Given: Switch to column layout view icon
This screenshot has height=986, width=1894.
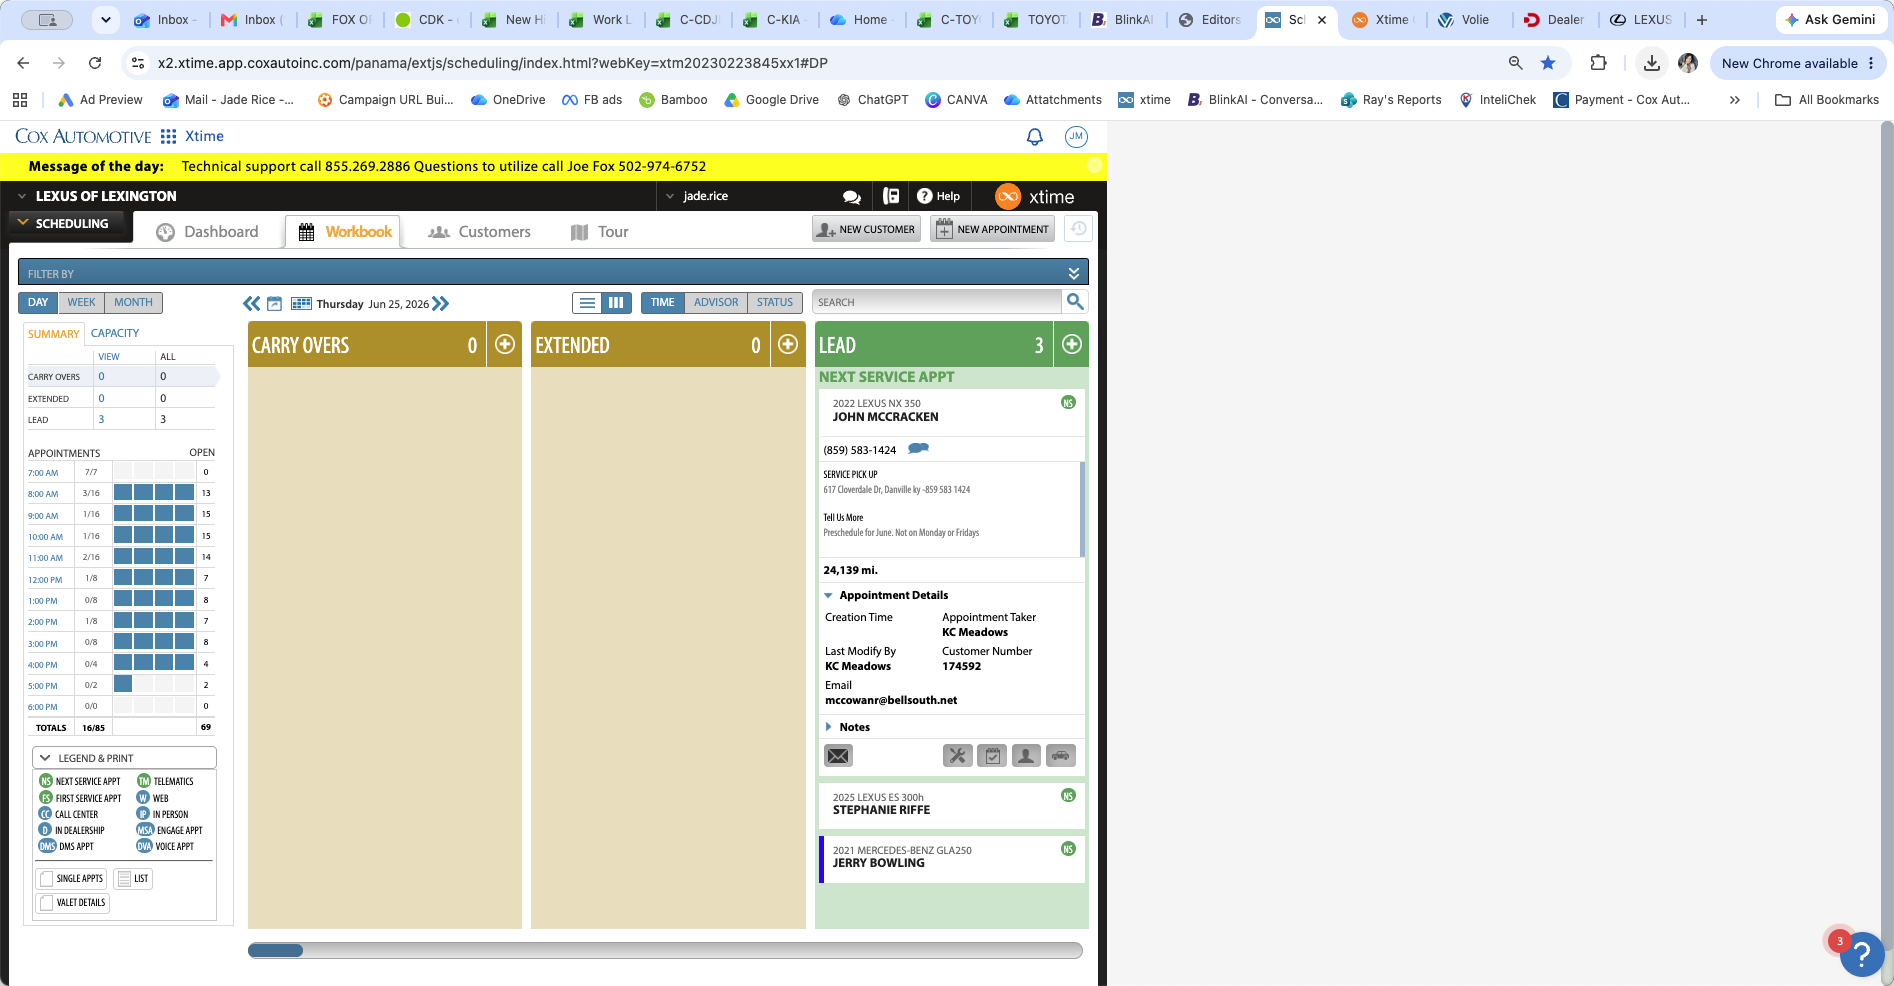Looking at the screenshot, I should 616,302.
